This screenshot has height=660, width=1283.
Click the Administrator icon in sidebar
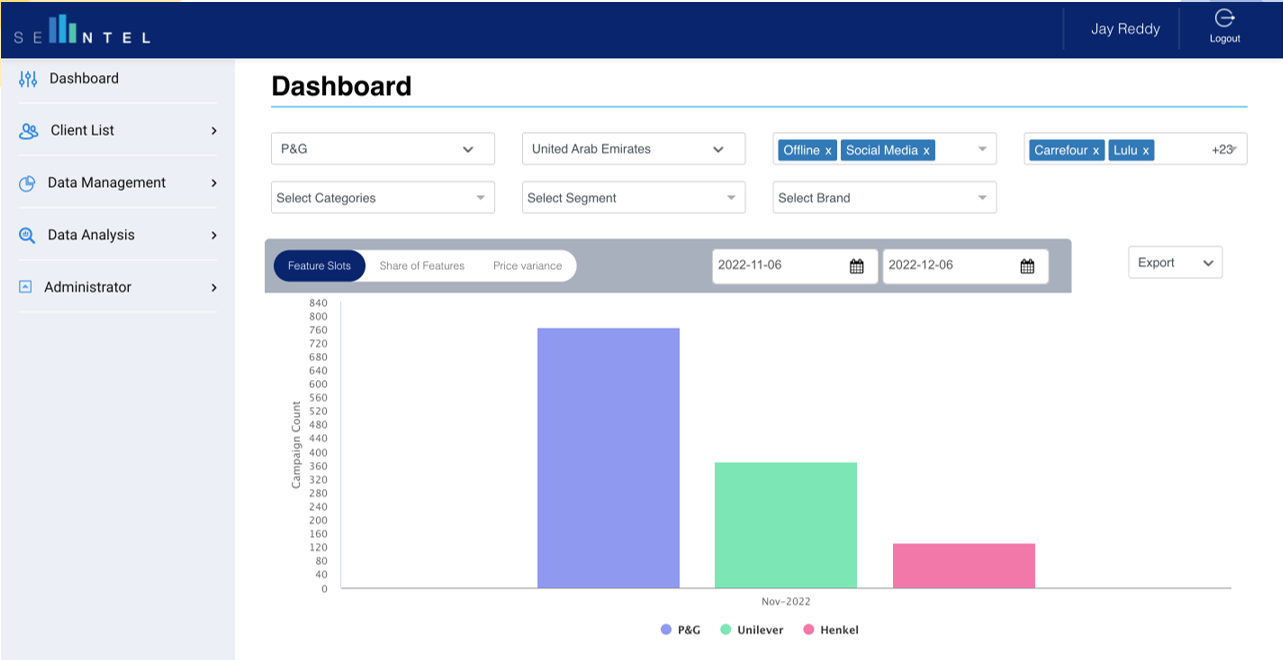(x=26, y=287)
